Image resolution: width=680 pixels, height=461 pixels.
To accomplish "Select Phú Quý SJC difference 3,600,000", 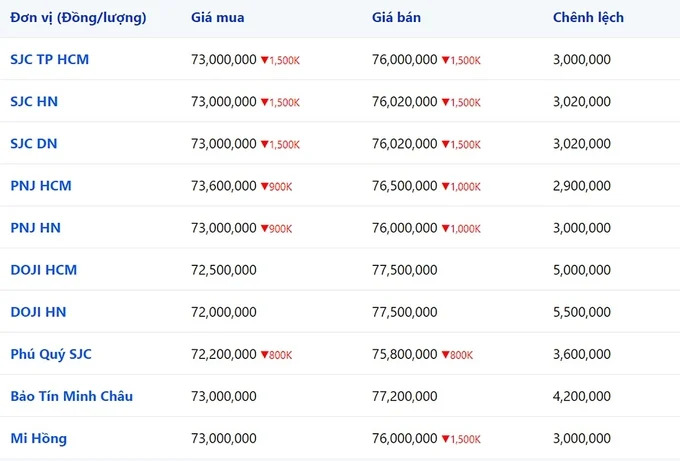I will (x=582, y=354).
